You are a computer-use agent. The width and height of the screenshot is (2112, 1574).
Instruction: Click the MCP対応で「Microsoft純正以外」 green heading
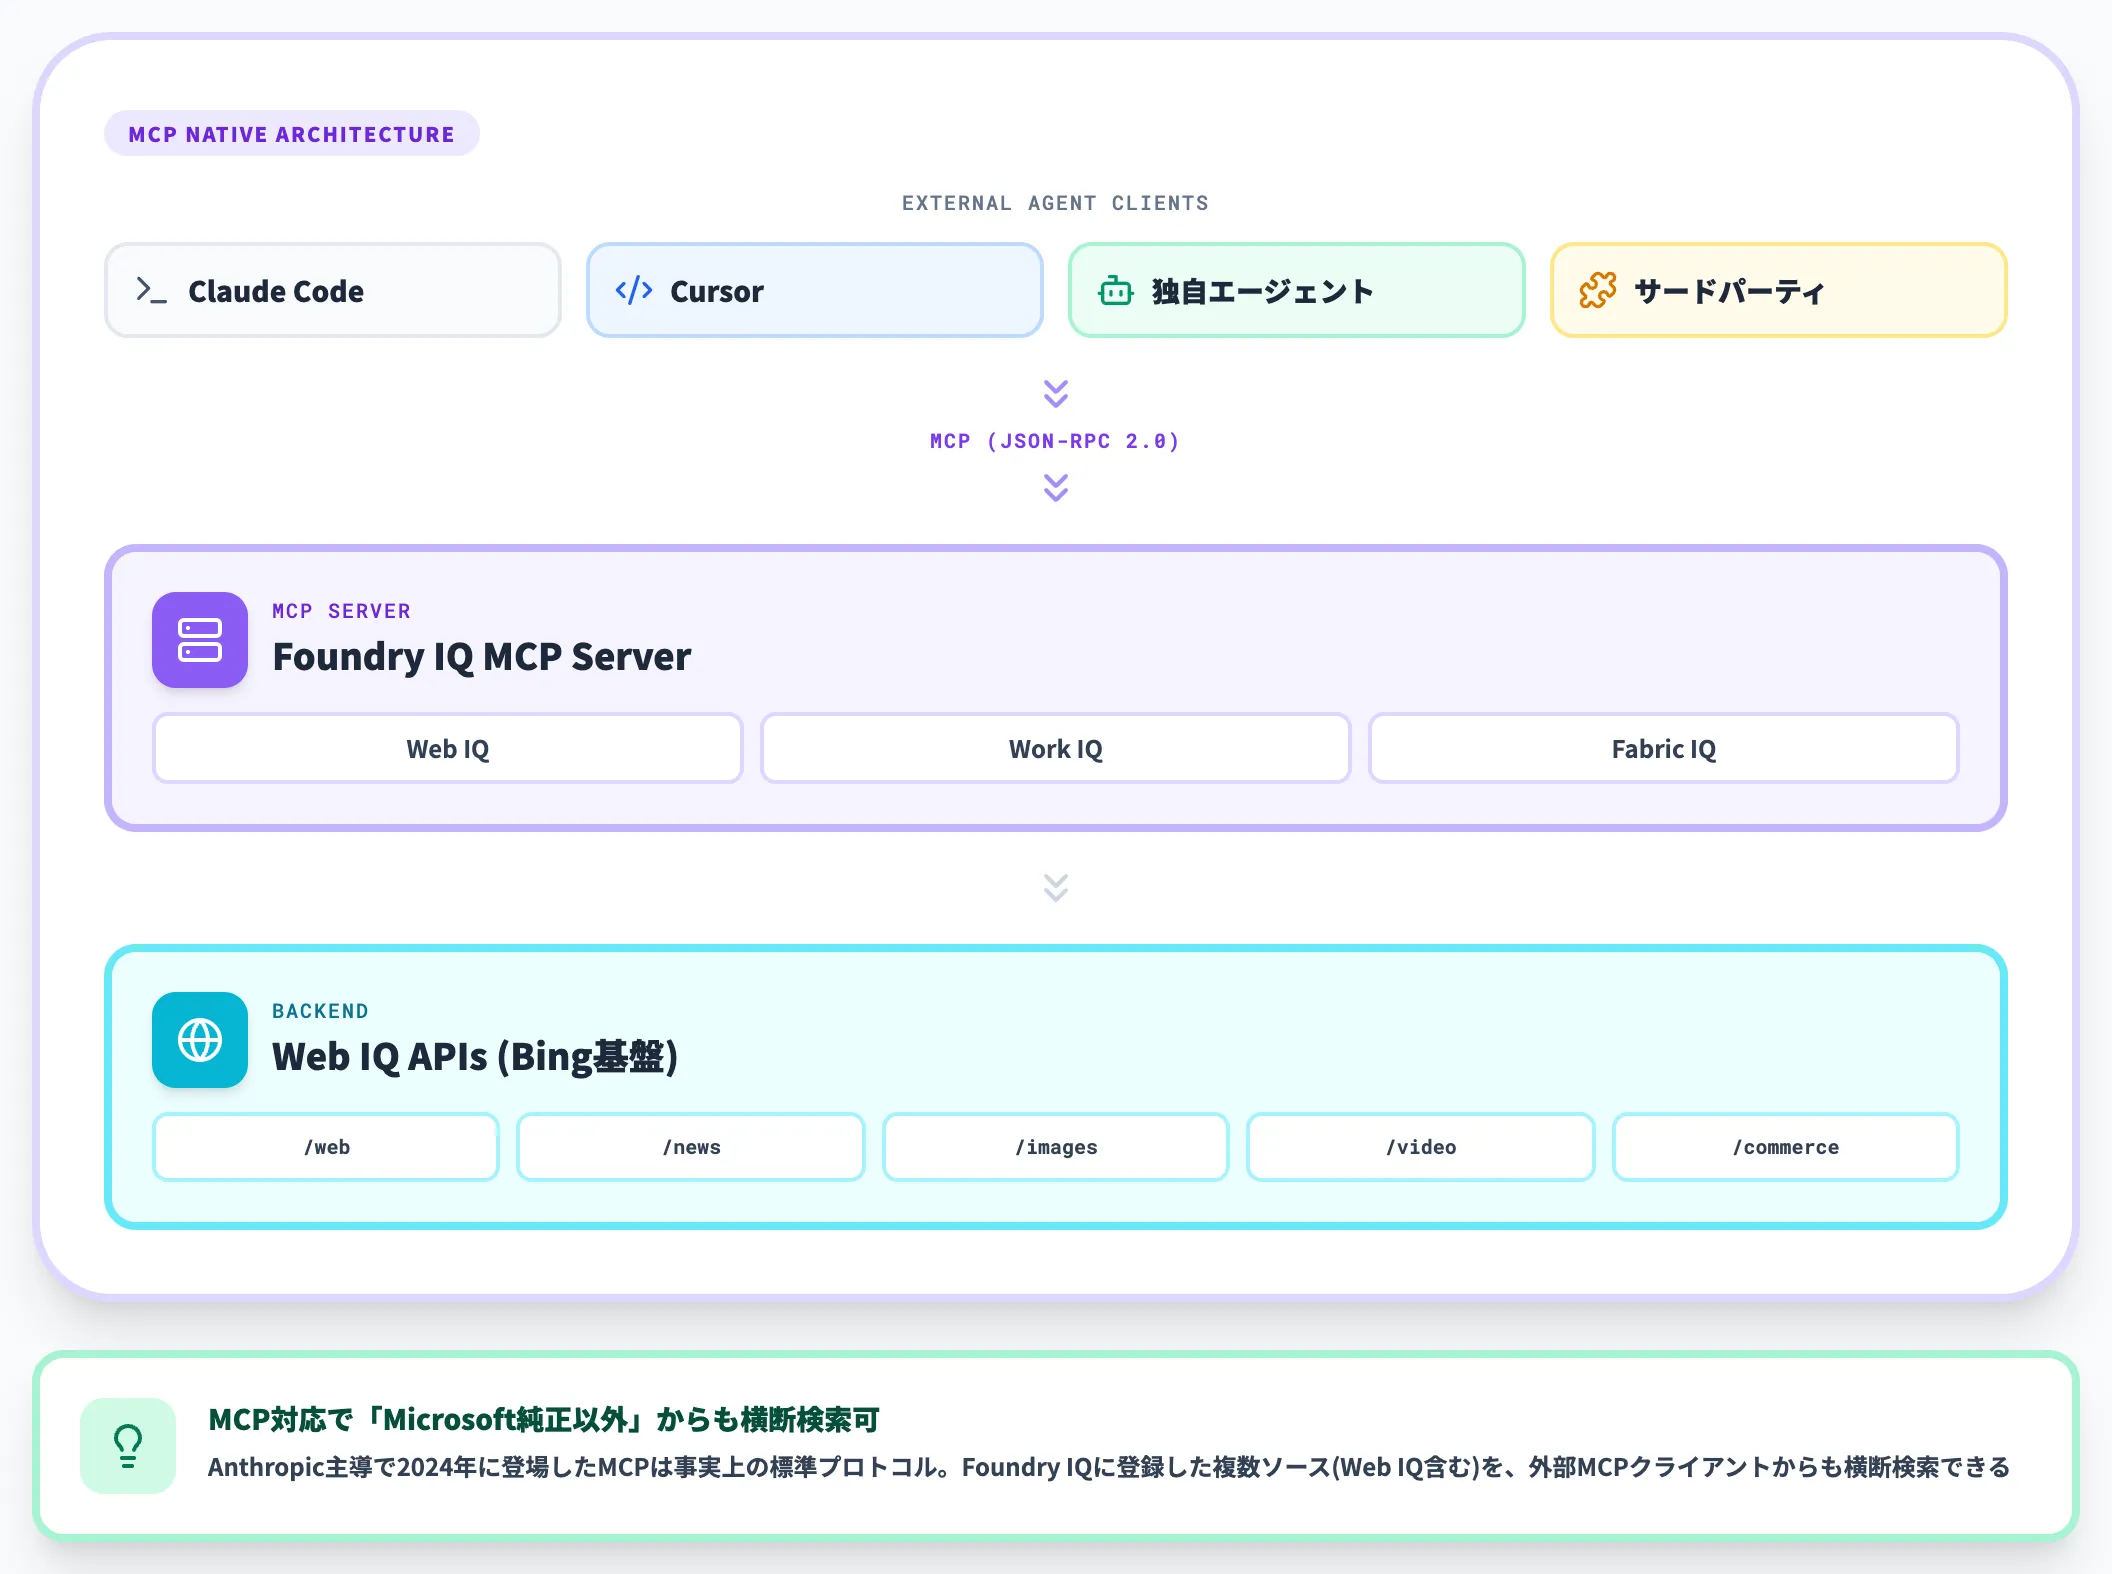coord(543,1419)
